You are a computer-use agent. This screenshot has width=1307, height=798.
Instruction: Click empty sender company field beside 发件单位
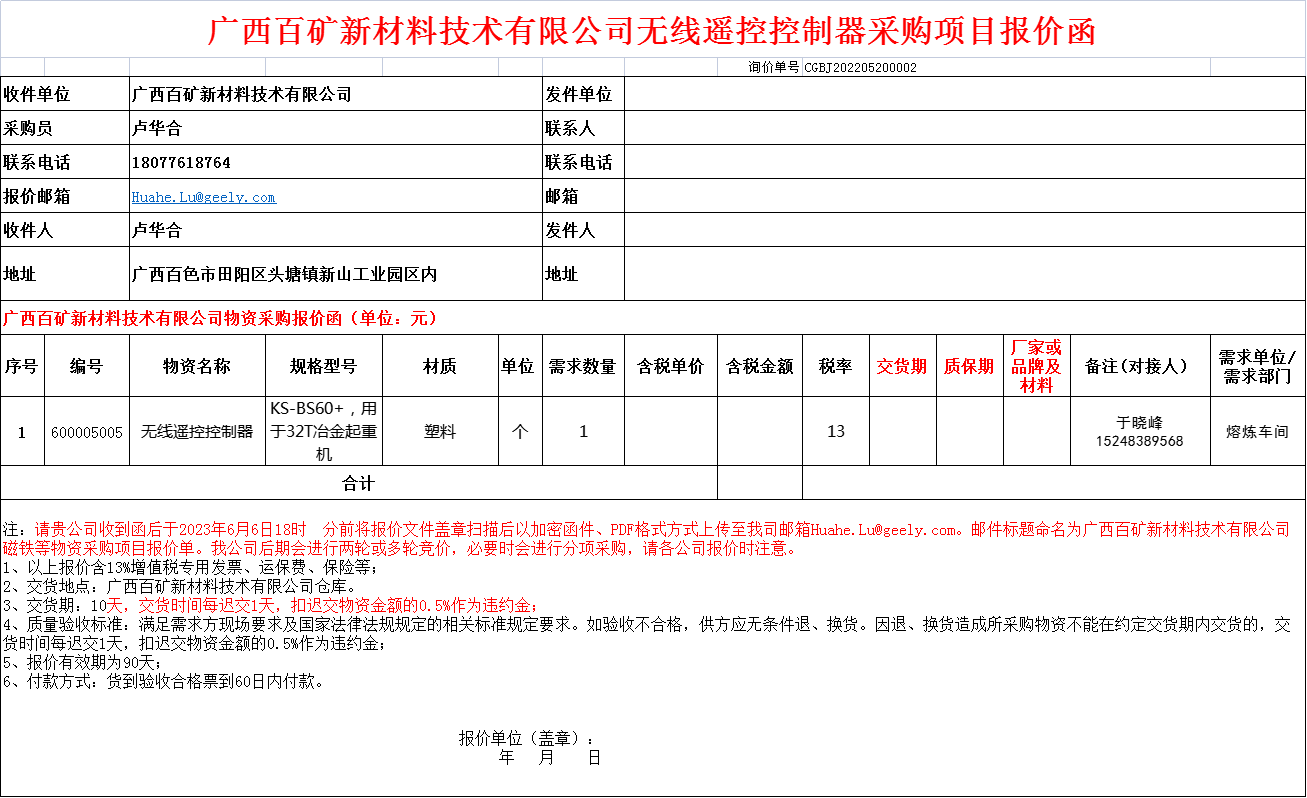click(x=965, y=95)
